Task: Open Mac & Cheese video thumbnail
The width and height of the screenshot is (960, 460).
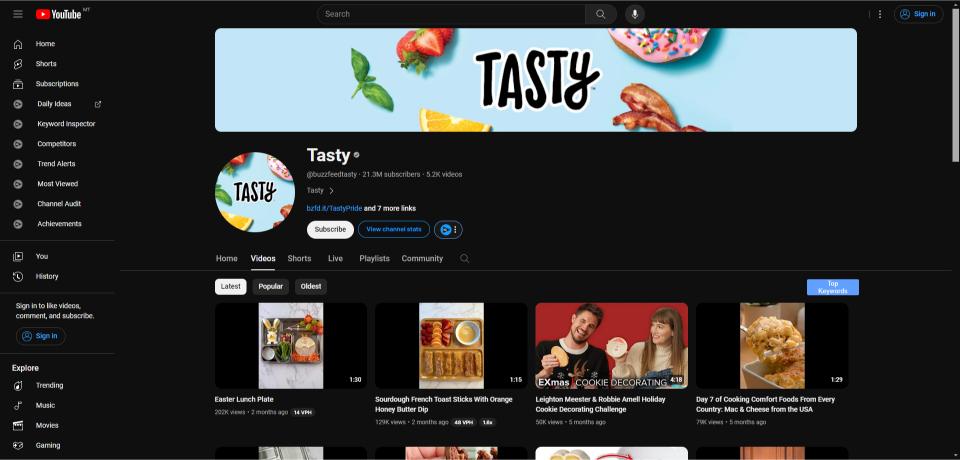Action: coord(772,345)
